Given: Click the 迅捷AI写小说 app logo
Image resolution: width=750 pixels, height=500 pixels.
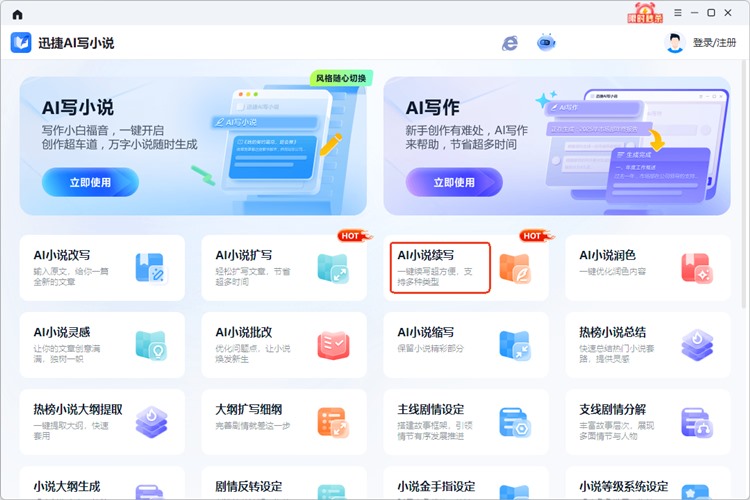Looking at the screenshot, I should click(x=21, y=43).
